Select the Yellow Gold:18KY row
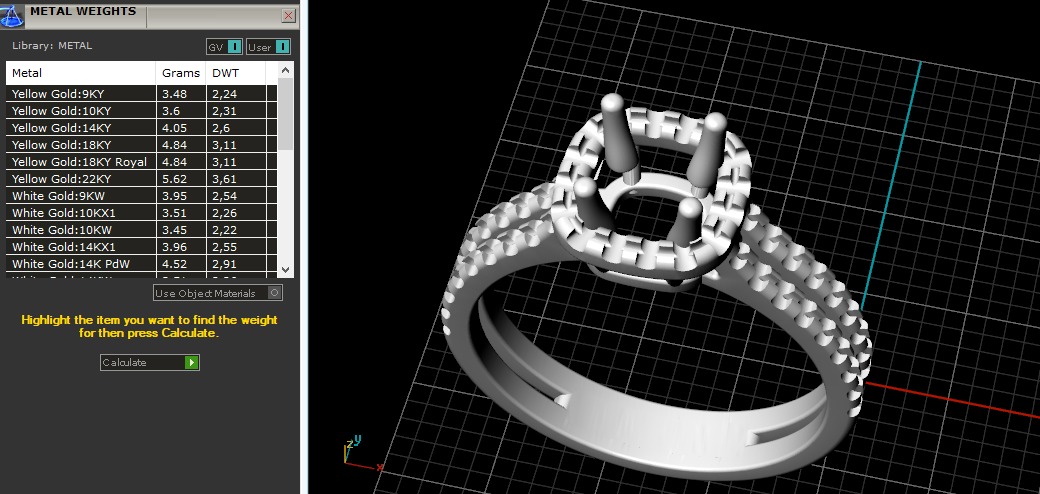The width and height of the screenshot is (1040, 494). pos(141,145)
